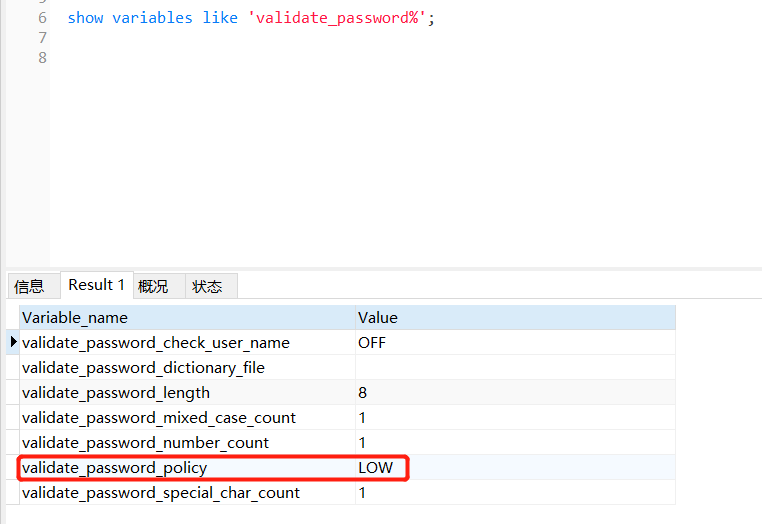Select the validate_password_mixed_case_count cell

coord(187,418)
